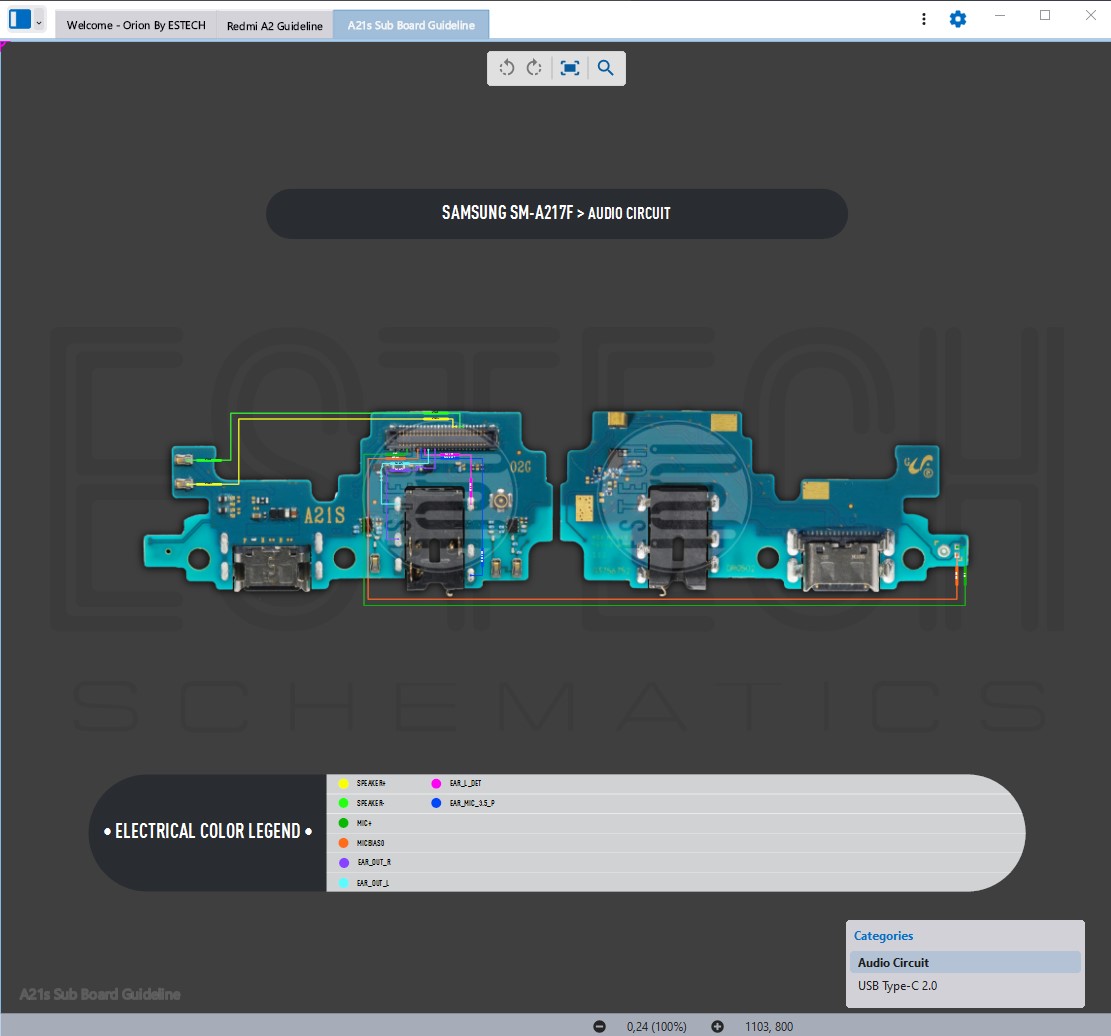Click the orange MICBIAS0 legend dot
The width and height of the screenshot is (1111, 1036).
(344, 843)
